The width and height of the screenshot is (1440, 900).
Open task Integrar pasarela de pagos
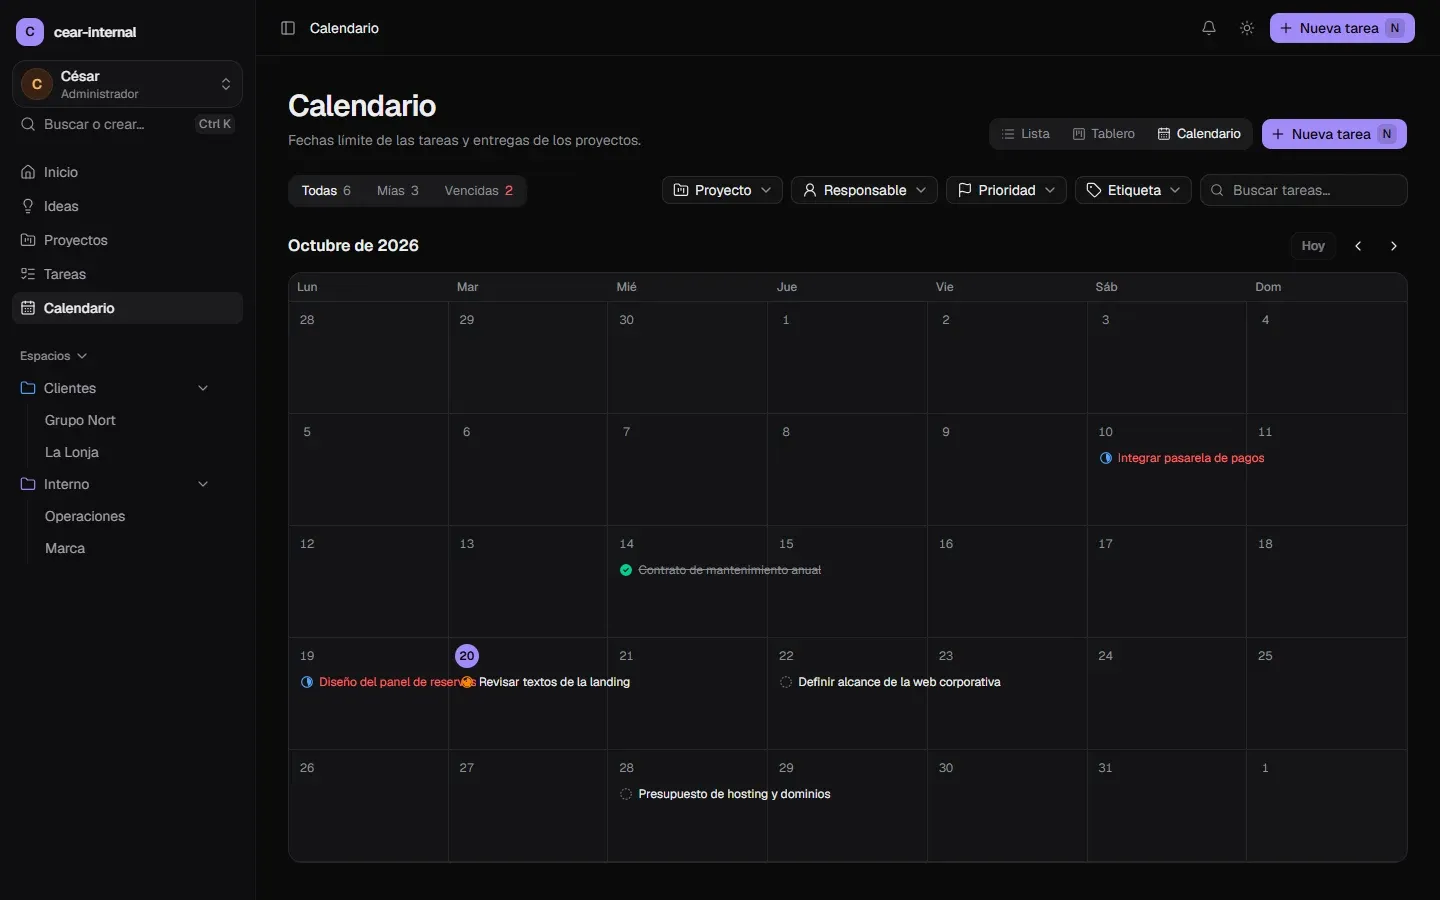pos(1182,458)
